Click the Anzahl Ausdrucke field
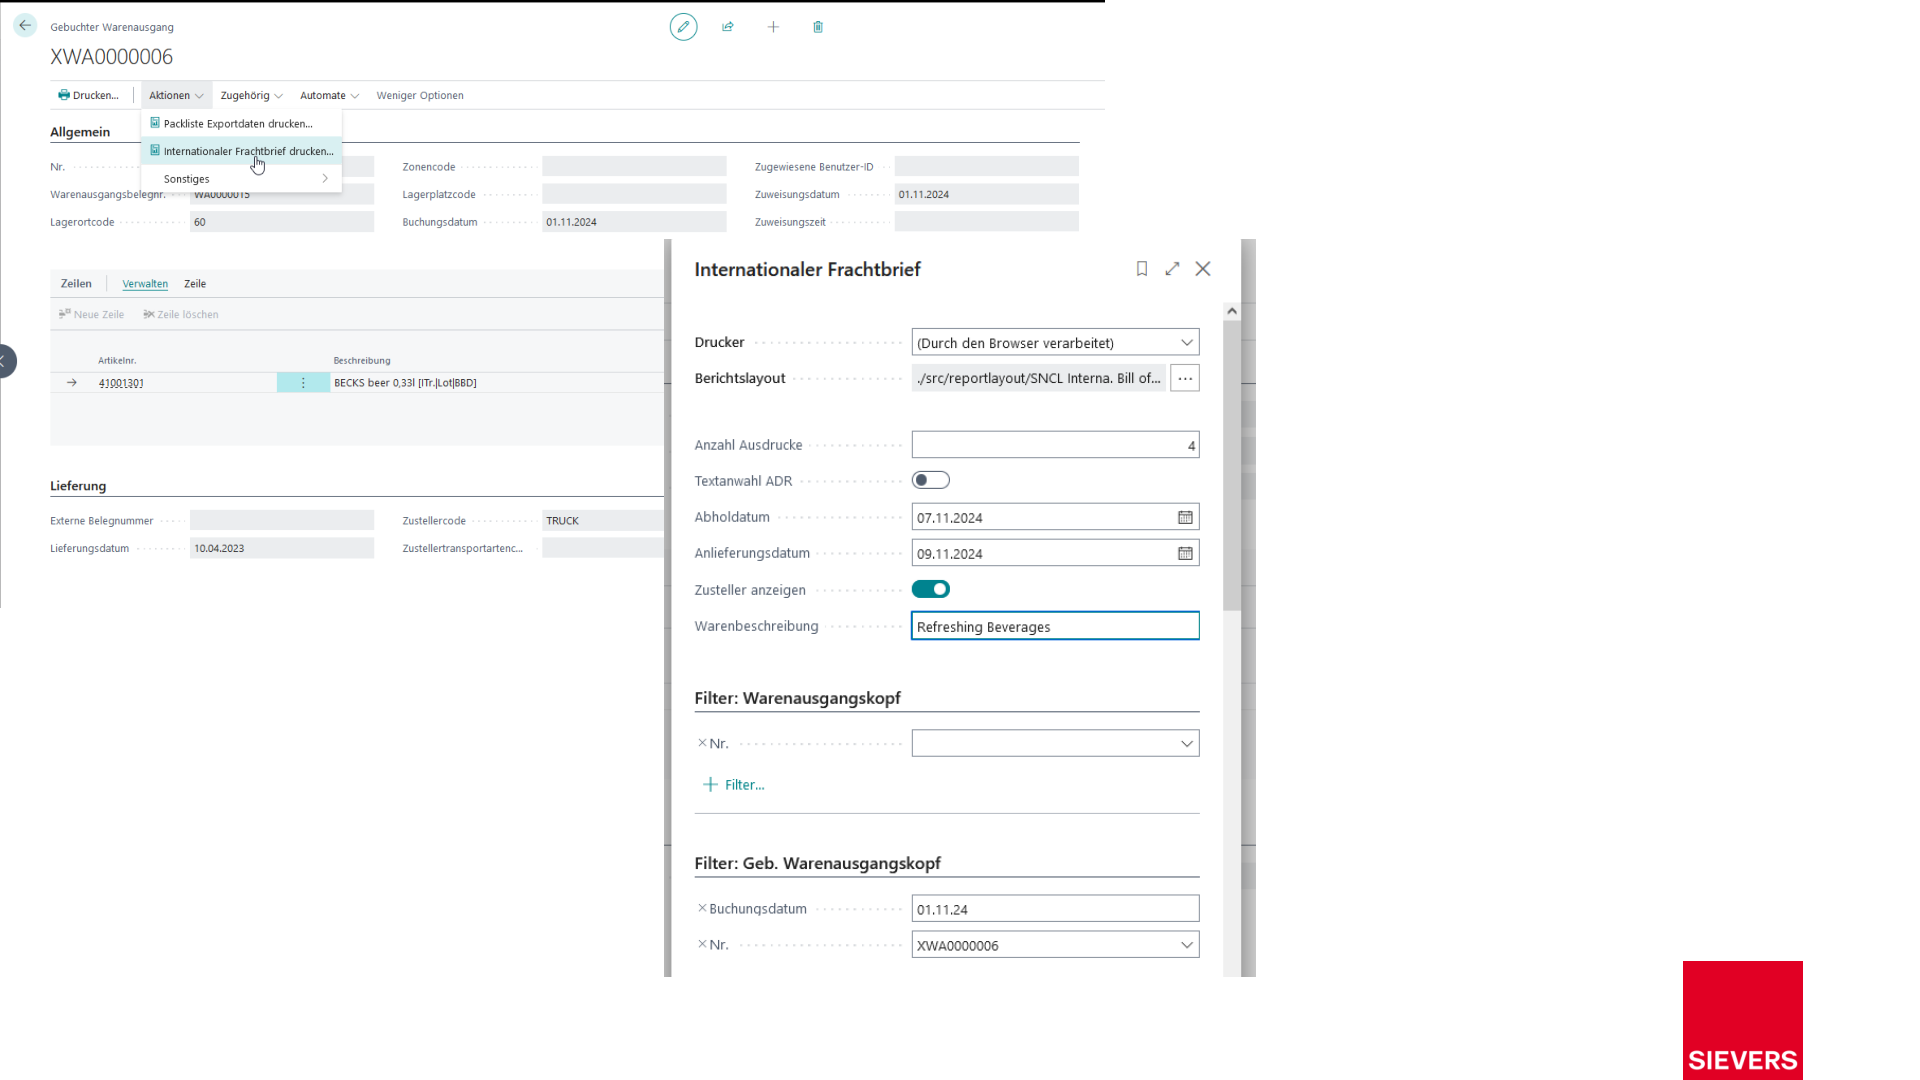Viewport: 1920px width, 1080px height. pyautogui.click(x=1055, y=445)
